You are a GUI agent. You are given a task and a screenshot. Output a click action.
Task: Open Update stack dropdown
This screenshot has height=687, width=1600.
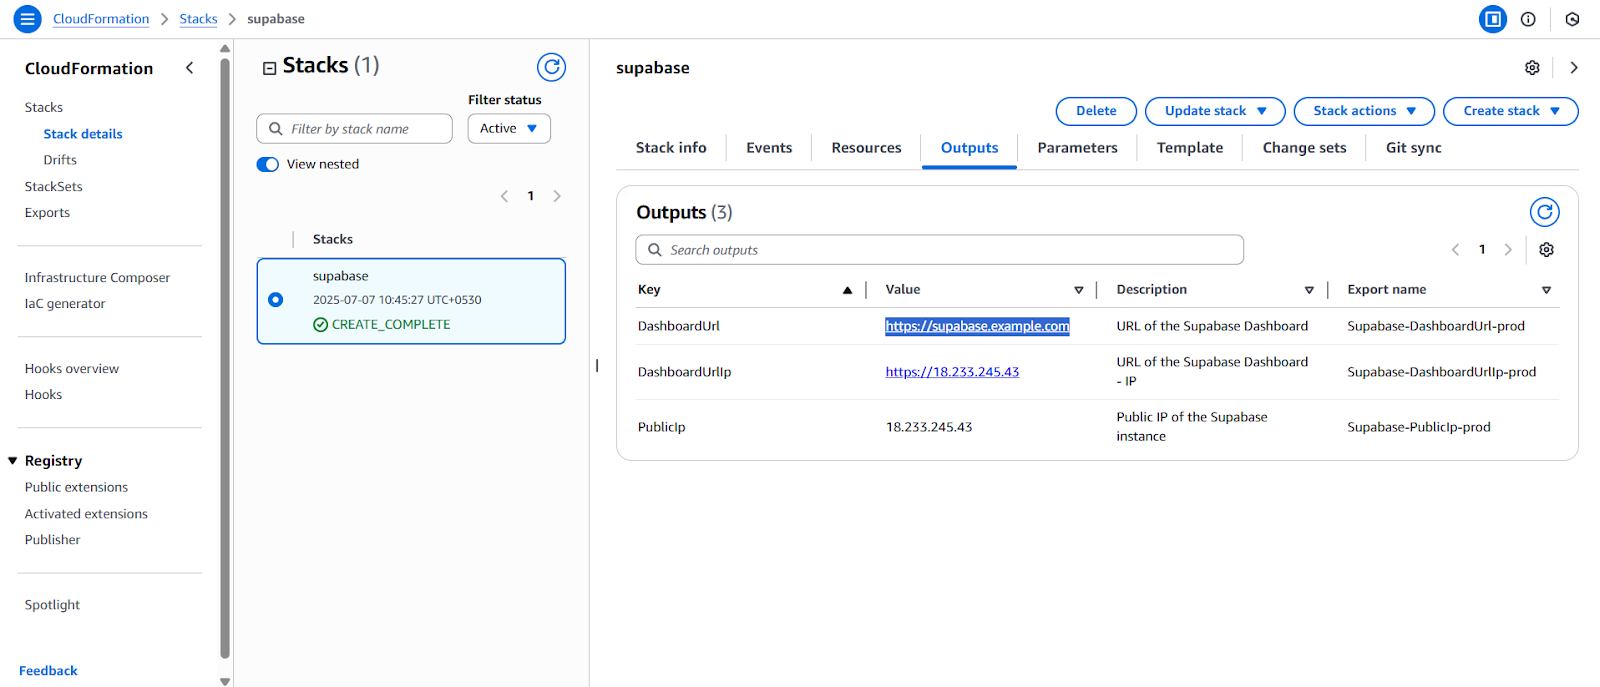[1216, 111]
